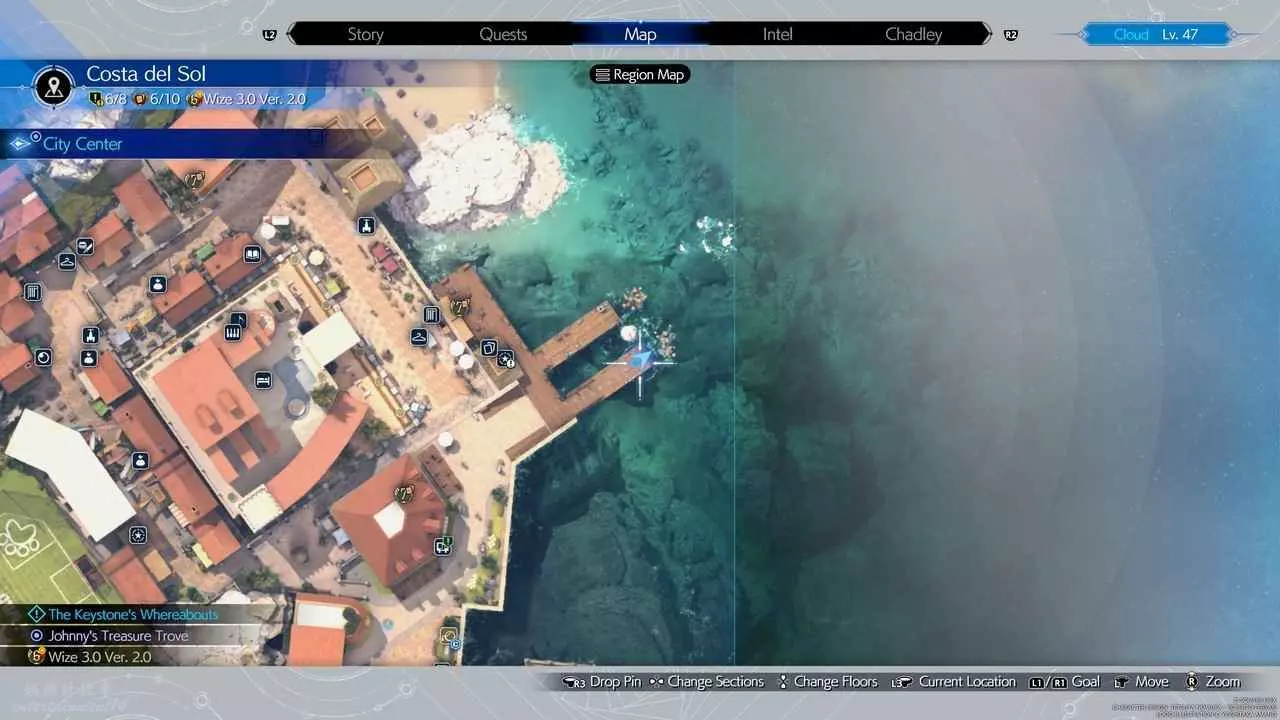Click the star emblem icon near the field
Image resolution: width=1280 pixels, height=720 pixels.
click(x=138, y=535)
